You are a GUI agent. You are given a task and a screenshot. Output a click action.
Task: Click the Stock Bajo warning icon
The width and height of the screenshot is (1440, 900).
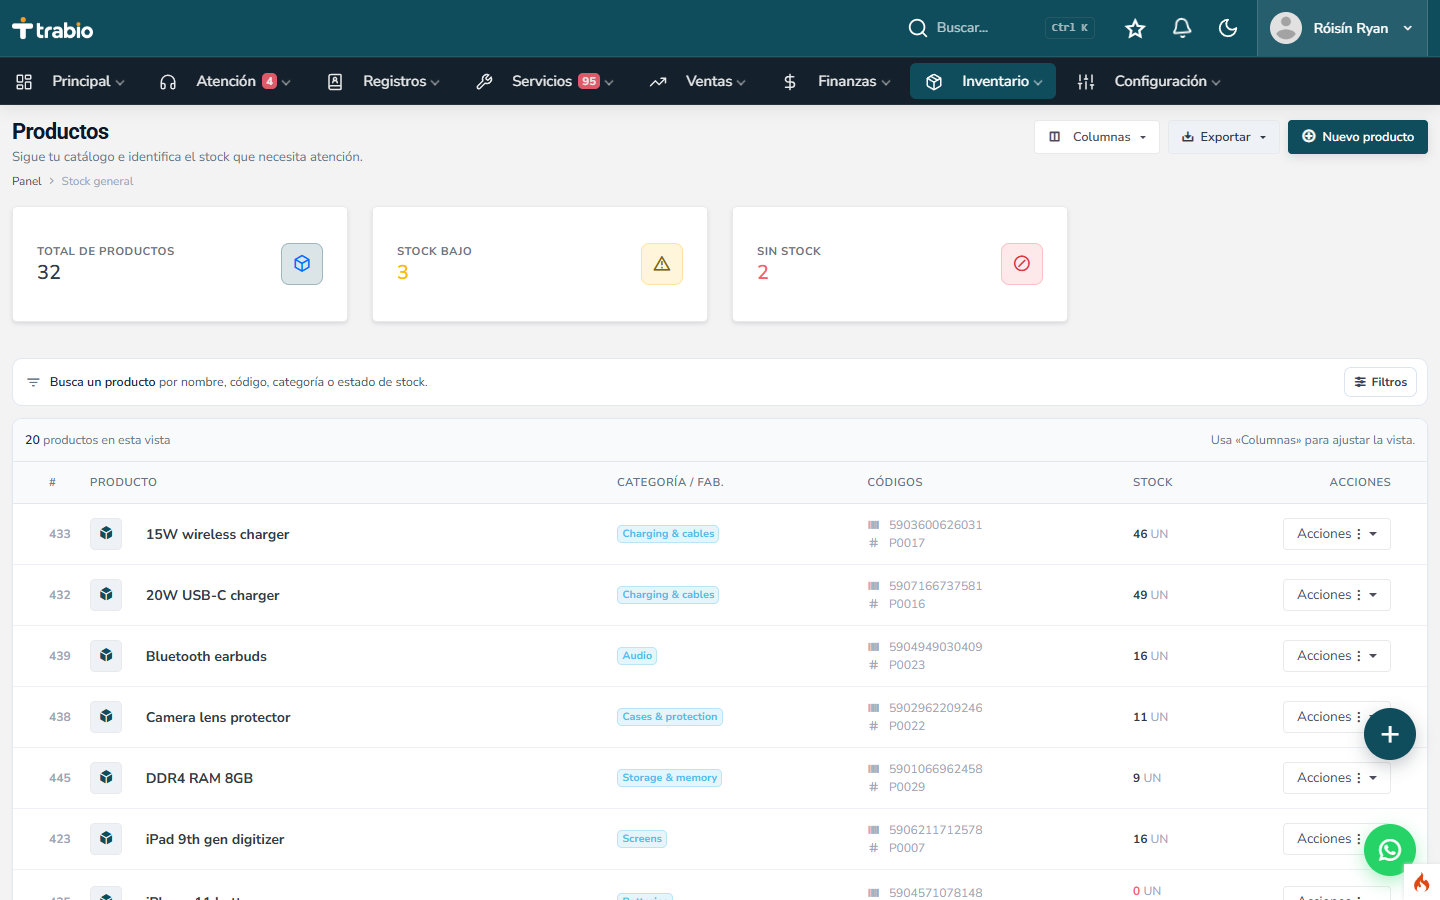[662, 264]
